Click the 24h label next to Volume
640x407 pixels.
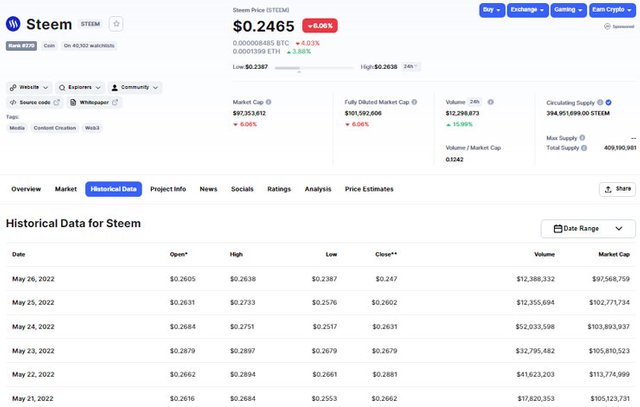475,102
